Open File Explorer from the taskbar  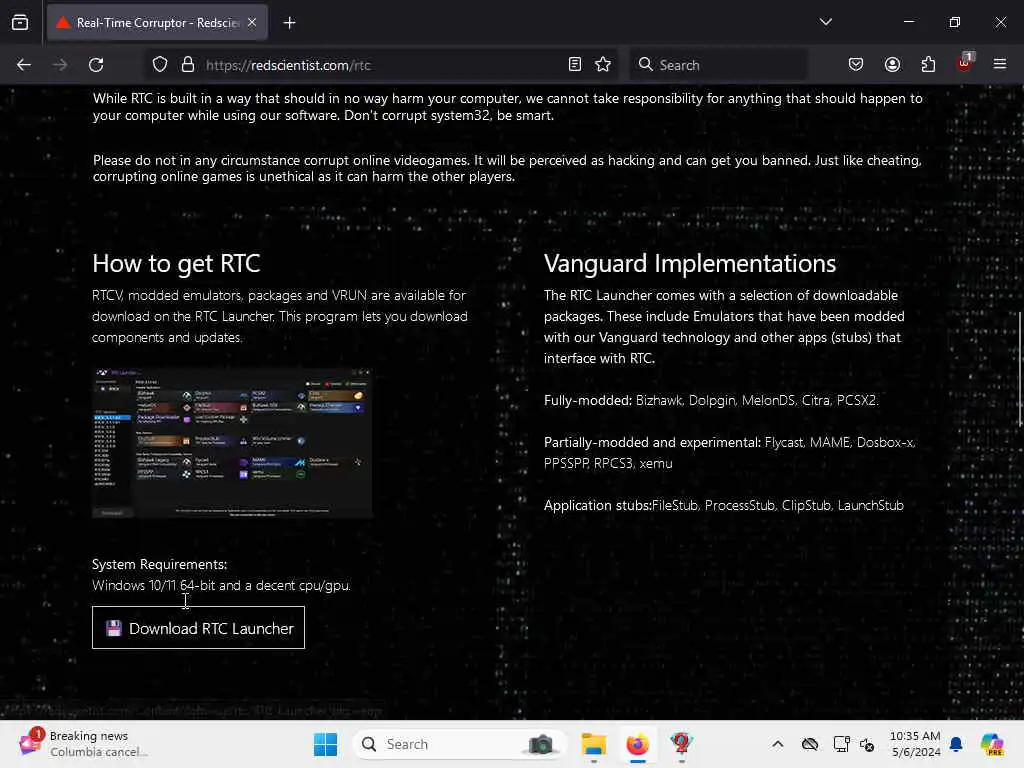[x=594, y=744]
